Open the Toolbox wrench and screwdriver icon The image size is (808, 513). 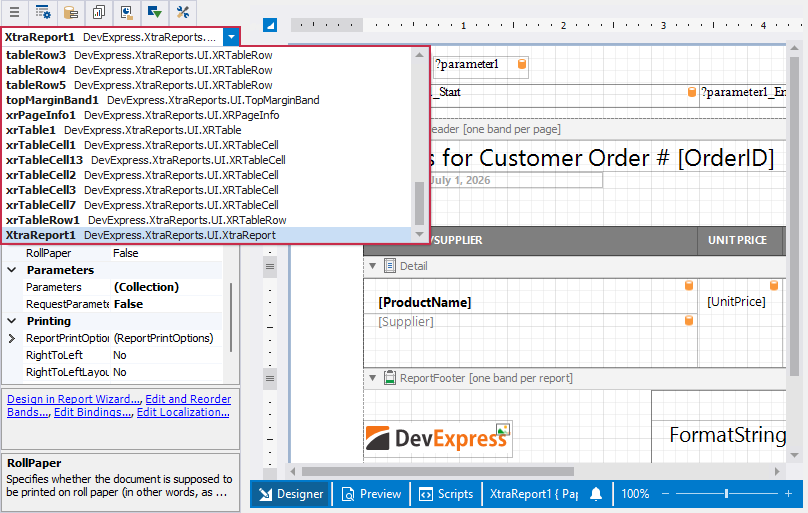(182, 12)
